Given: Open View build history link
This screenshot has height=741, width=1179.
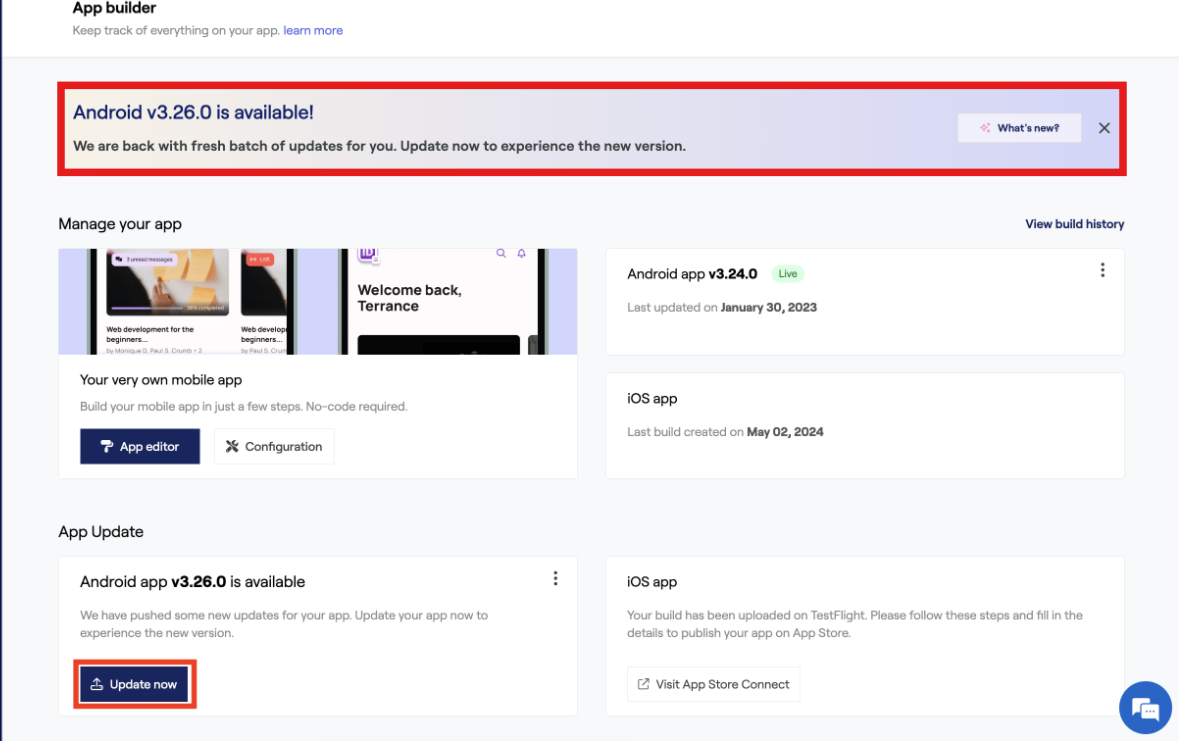Looking at the screenshot, I should tap(1074, 224).
